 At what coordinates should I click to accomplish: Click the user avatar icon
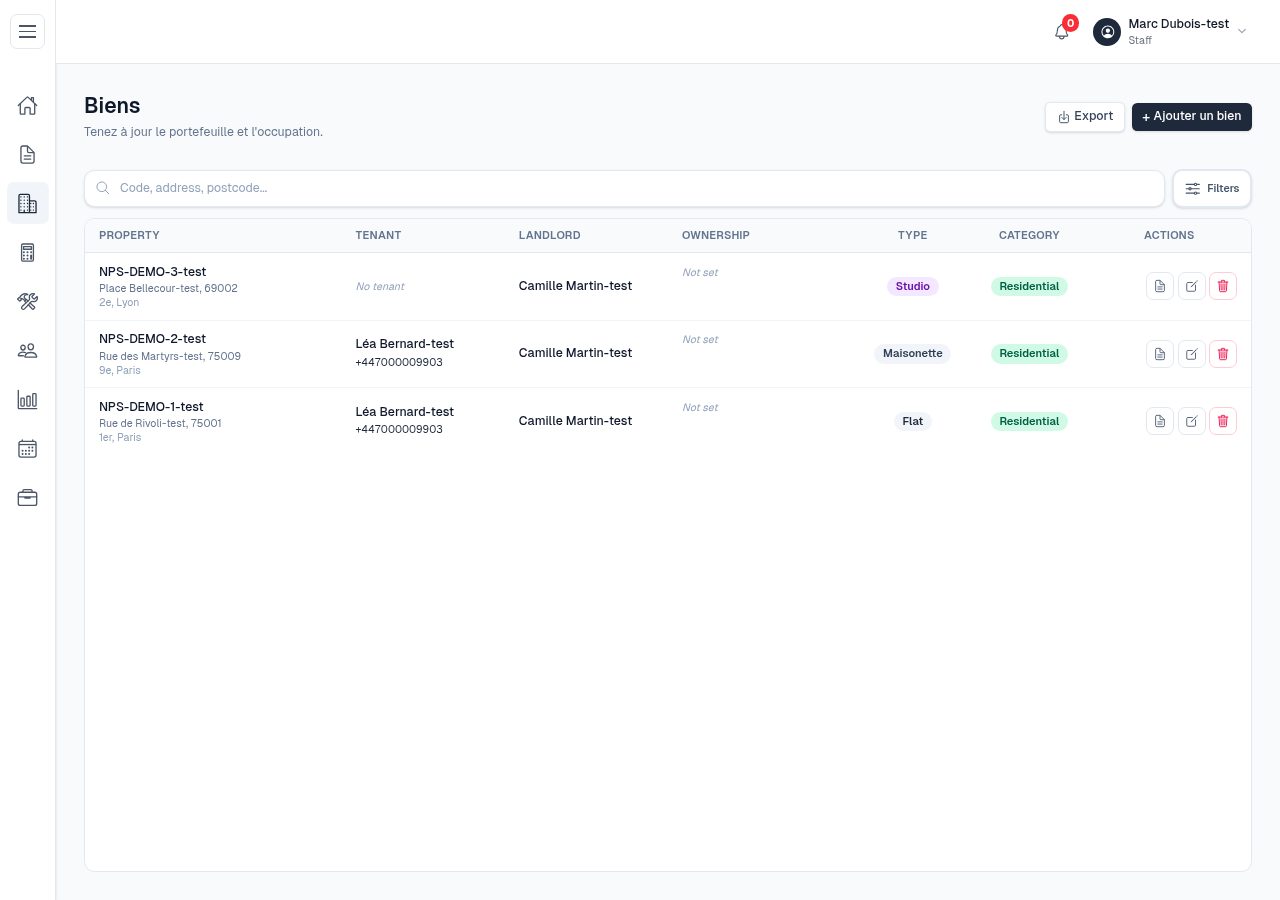click(x=1107, y=32)
